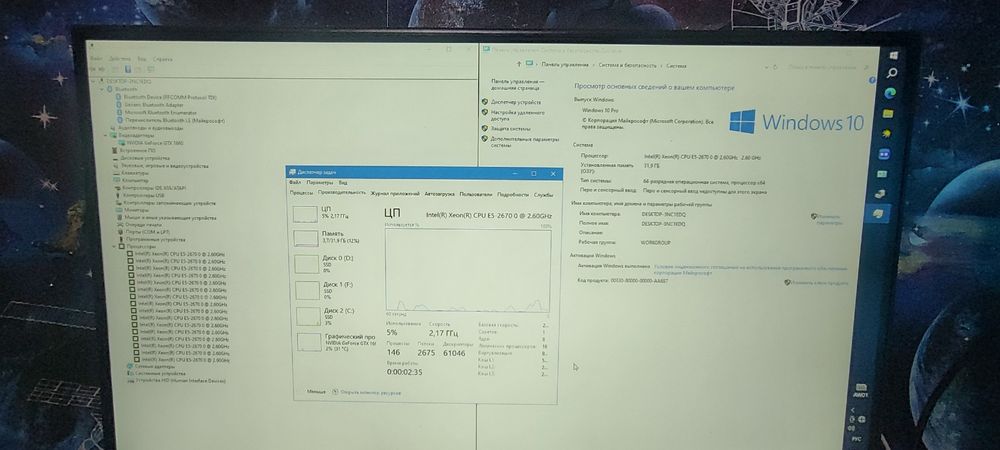Collapse the DESKTOP root node in Device Manager

coord(93,82)
